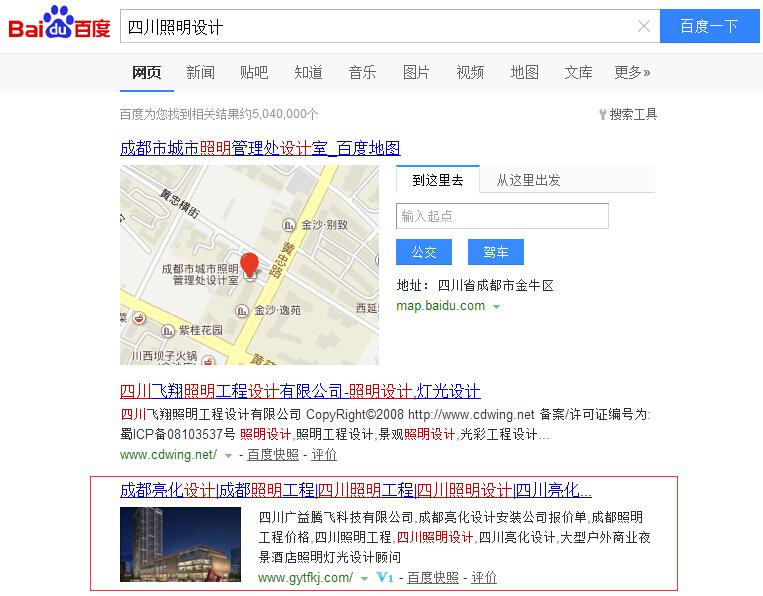Click the red location pin on the map
The height and width of the screenshot is (596, 763).
249,266
